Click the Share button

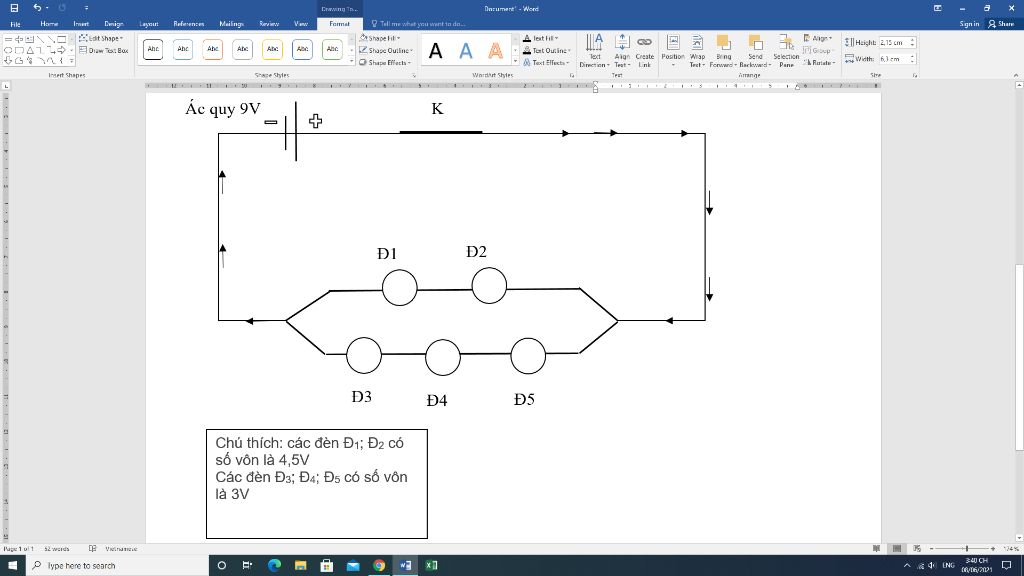(1001, 24)
